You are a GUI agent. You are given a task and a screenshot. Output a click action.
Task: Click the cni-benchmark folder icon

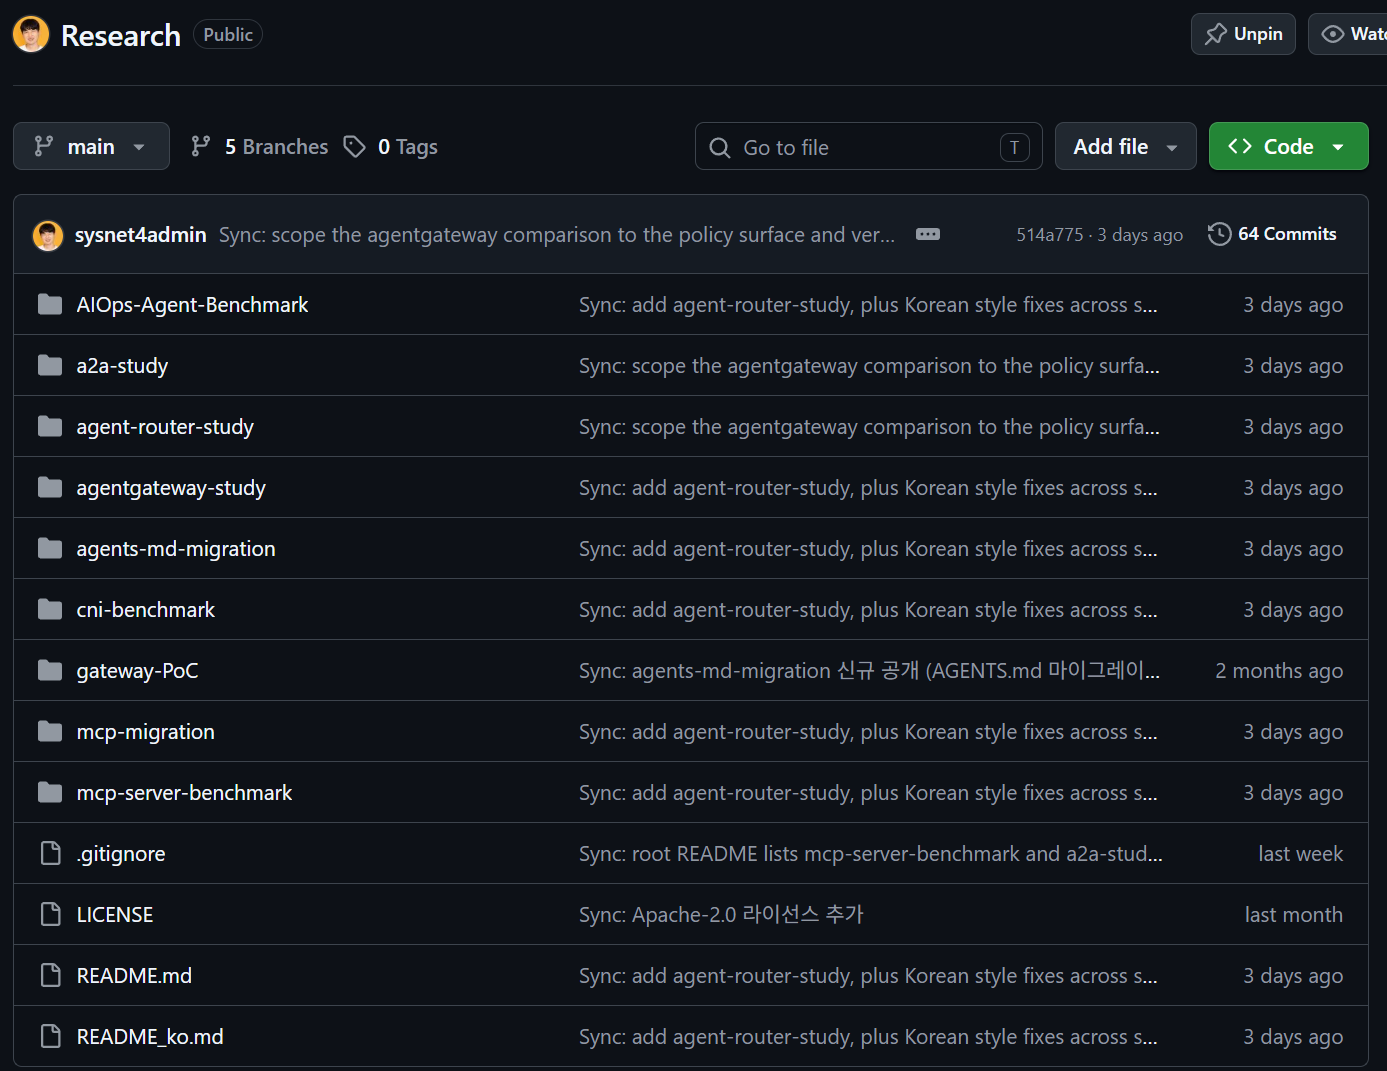click(50, 609)
